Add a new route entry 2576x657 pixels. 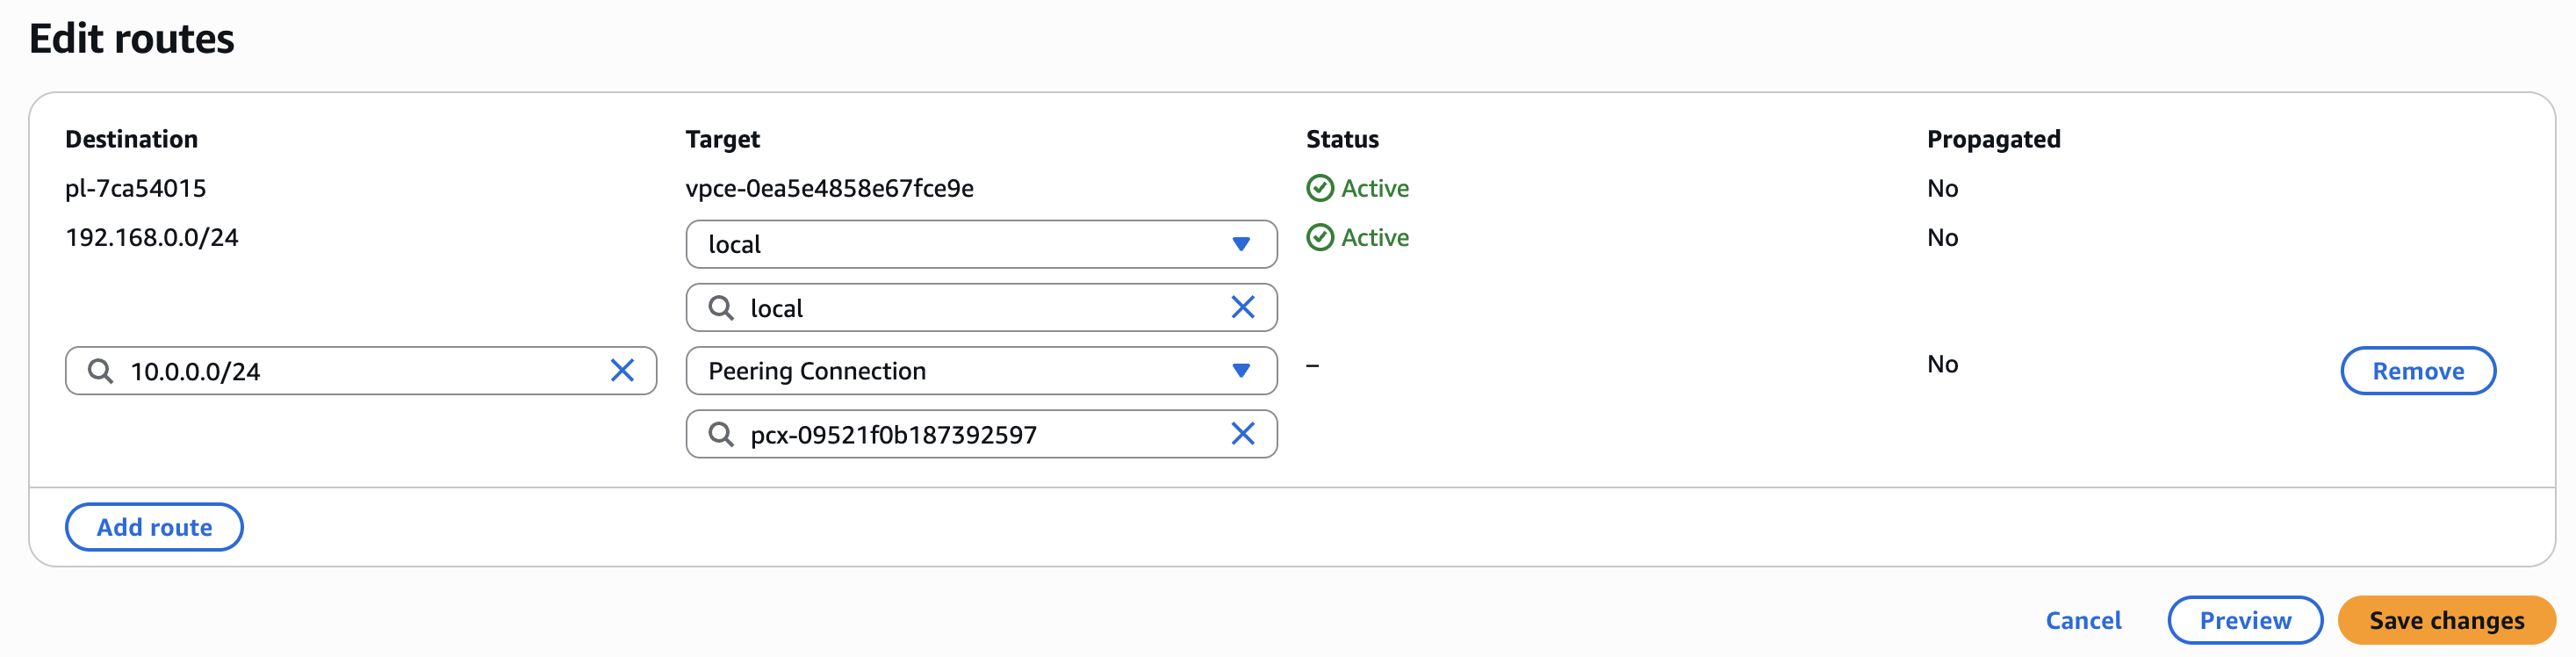[x=154, y=527]
